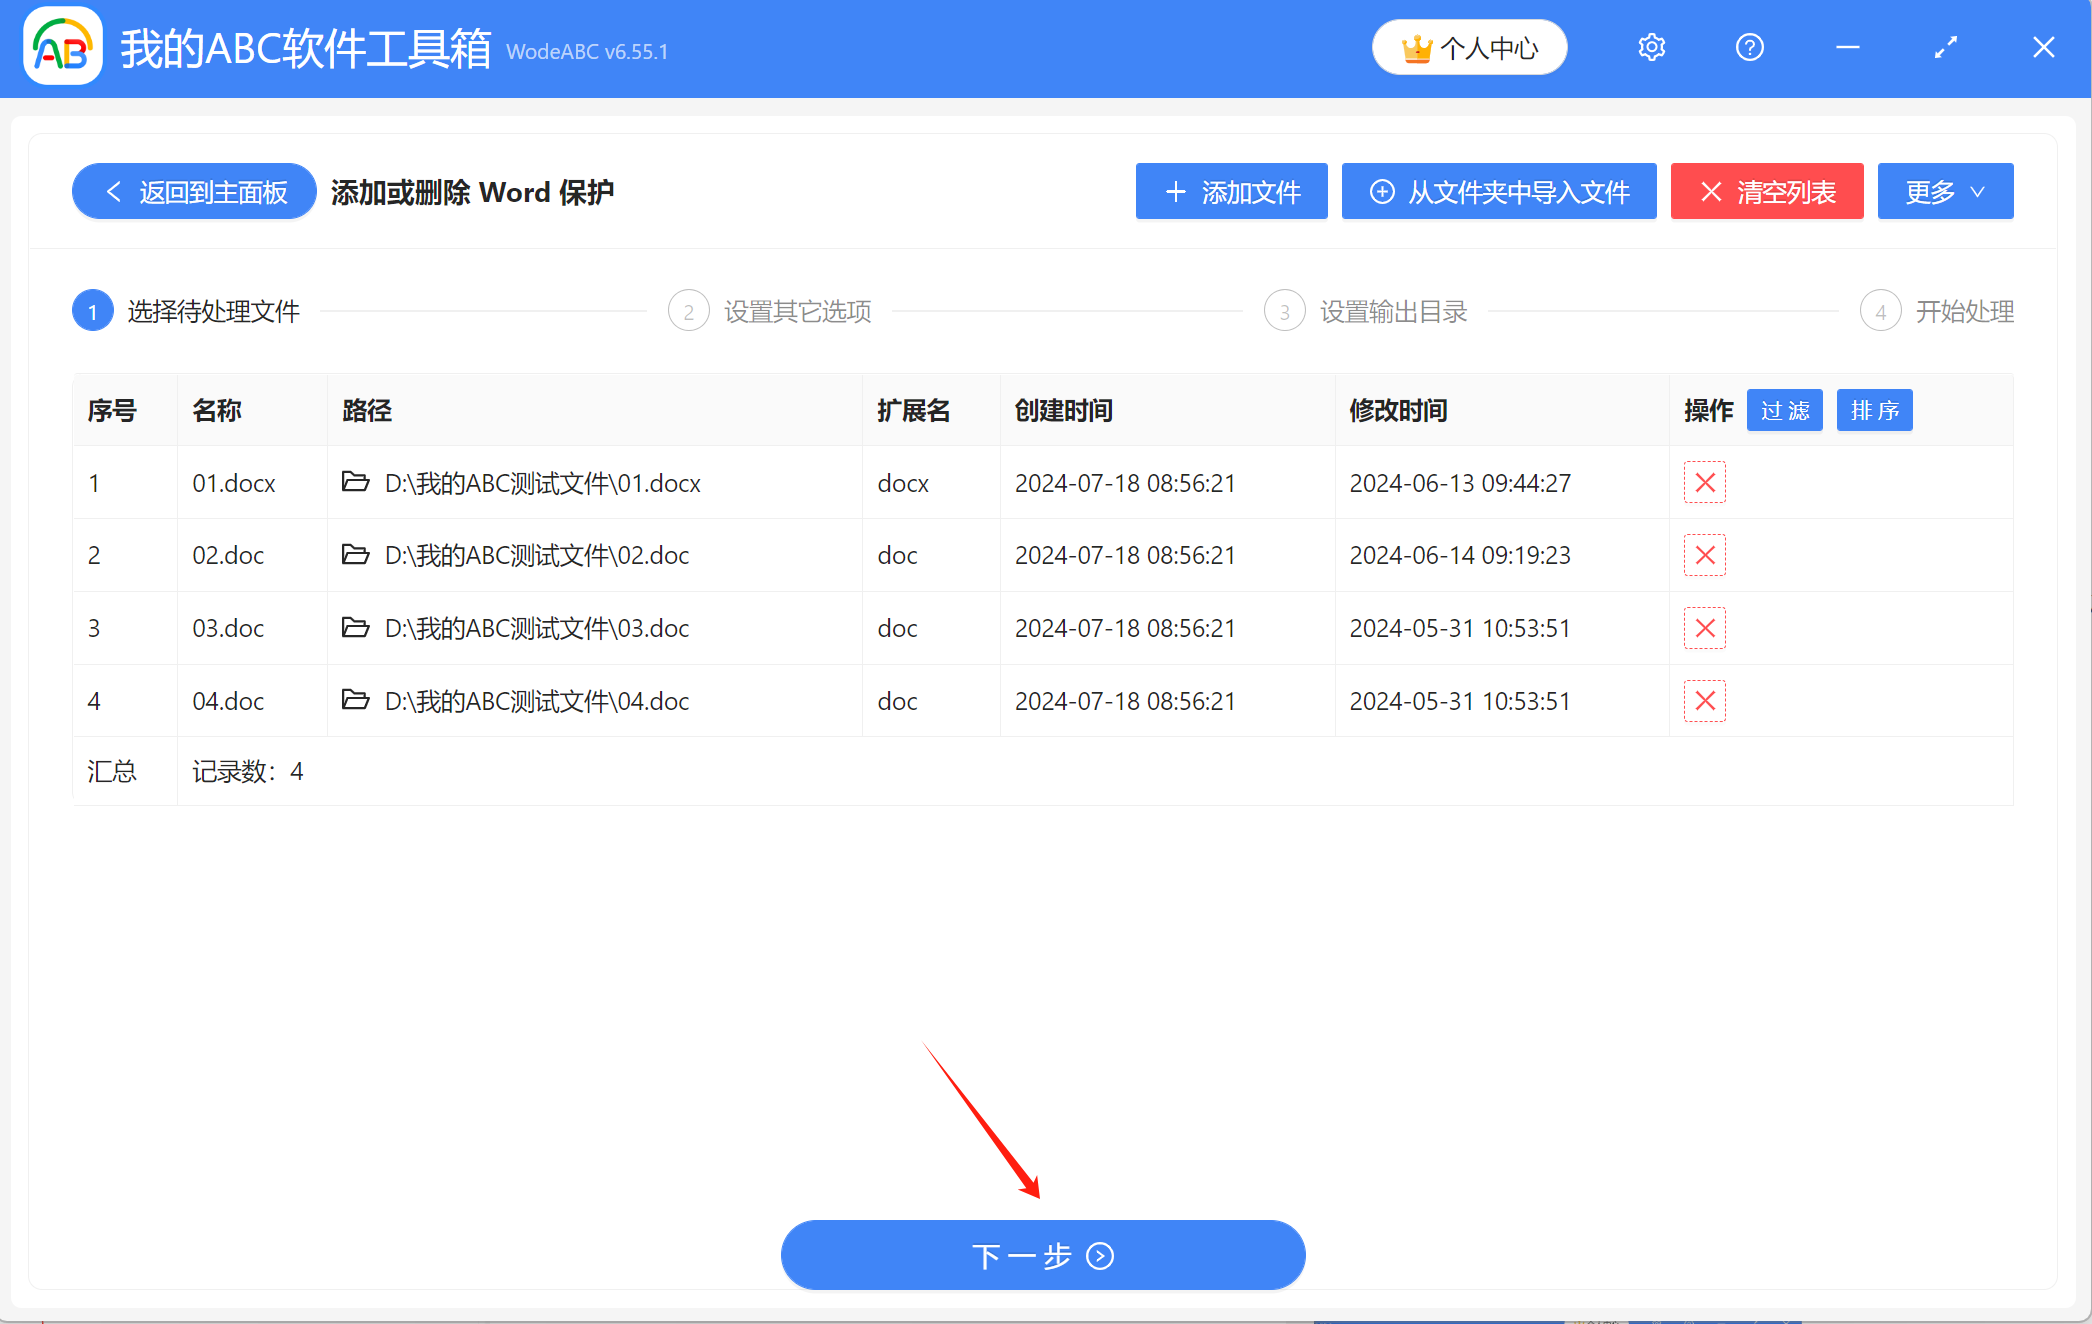The image size is (2092, 1324).
Task: Click the folder icon beside 04.doc
Action: (x=356, y=701)
